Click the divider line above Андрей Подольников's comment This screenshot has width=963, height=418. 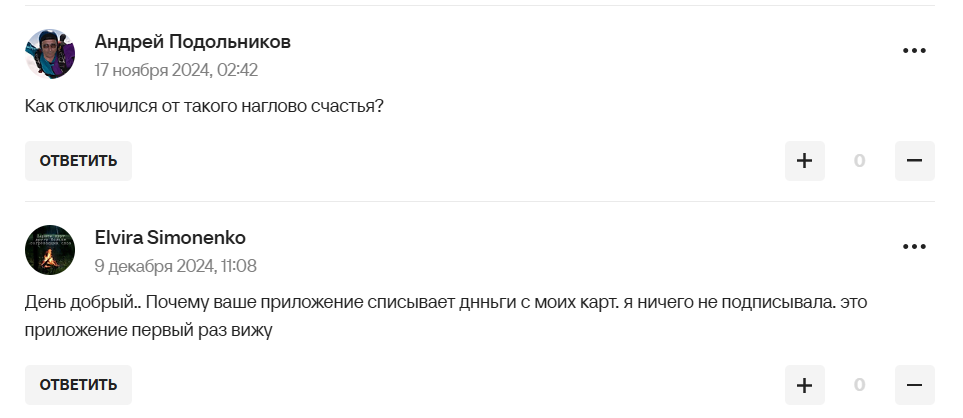click(480, 6)
